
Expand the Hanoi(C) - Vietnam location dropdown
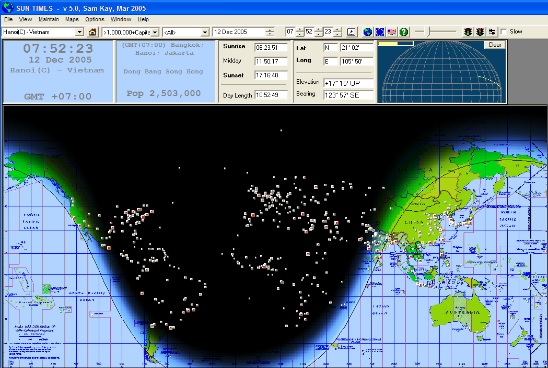click(79, 32)
